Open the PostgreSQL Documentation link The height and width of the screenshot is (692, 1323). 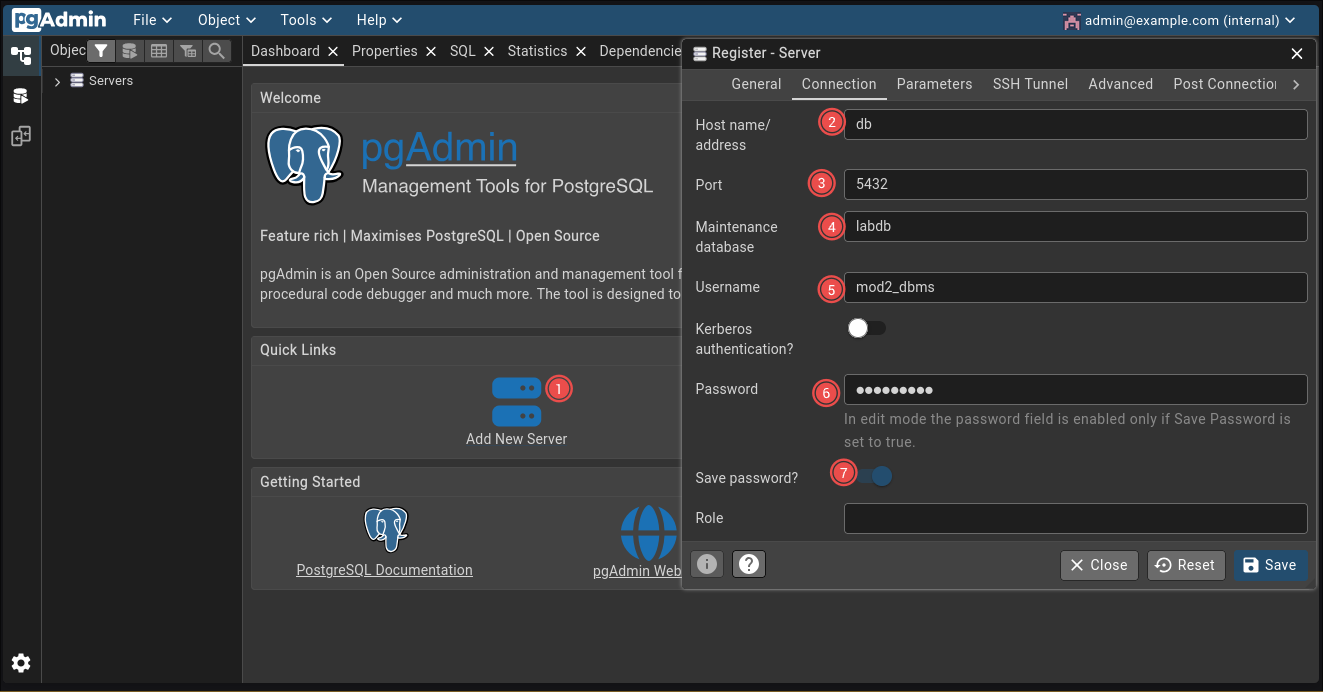[384, 570]
